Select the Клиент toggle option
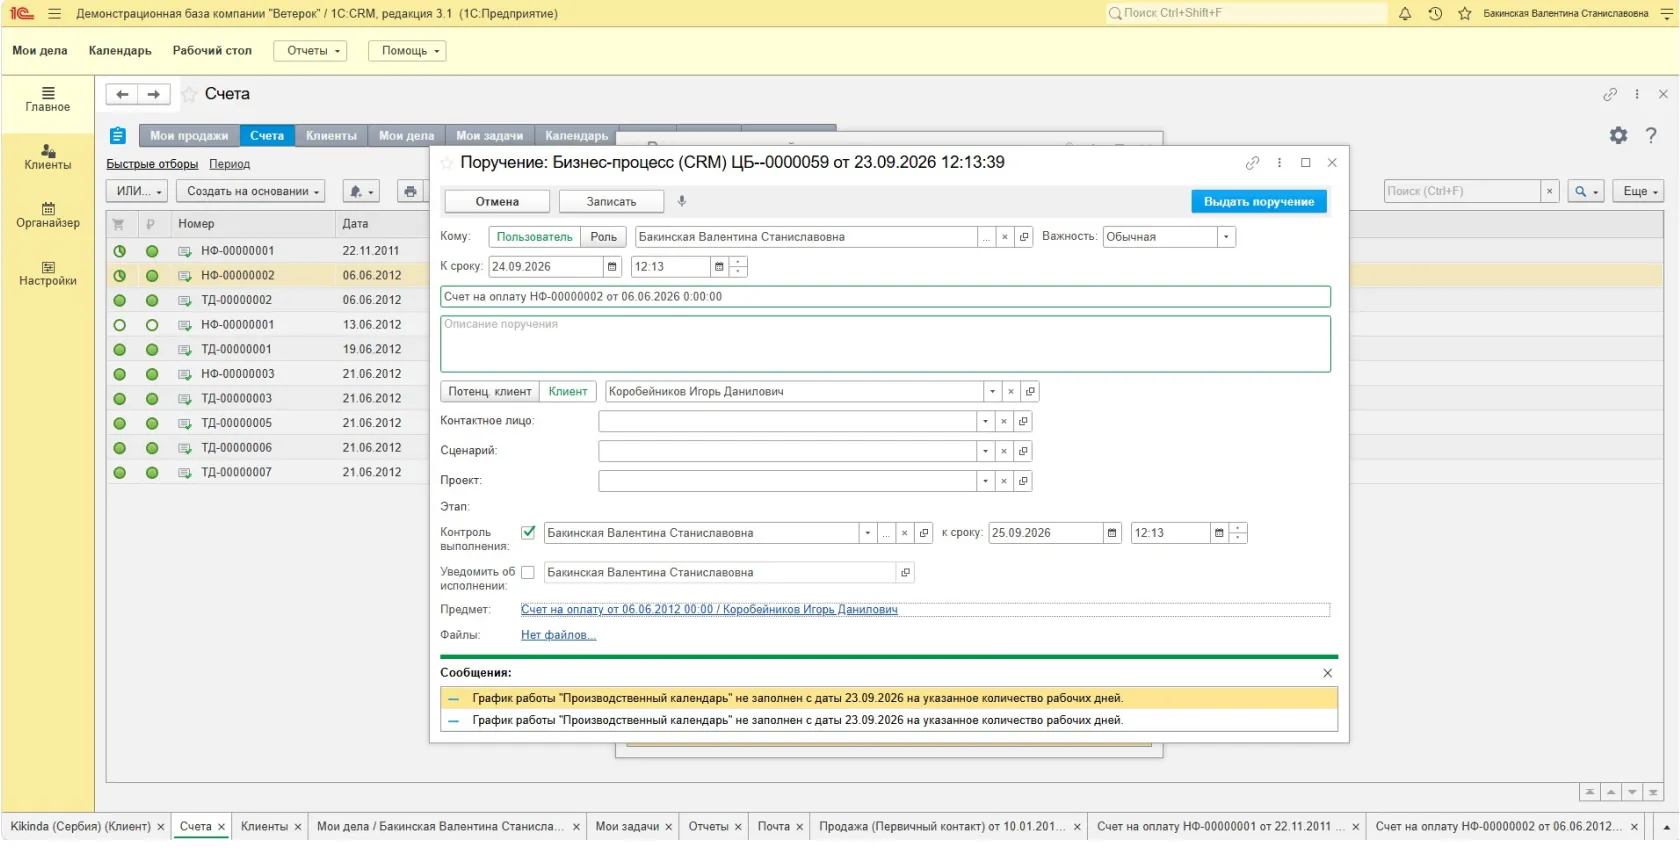 (568, 392)
